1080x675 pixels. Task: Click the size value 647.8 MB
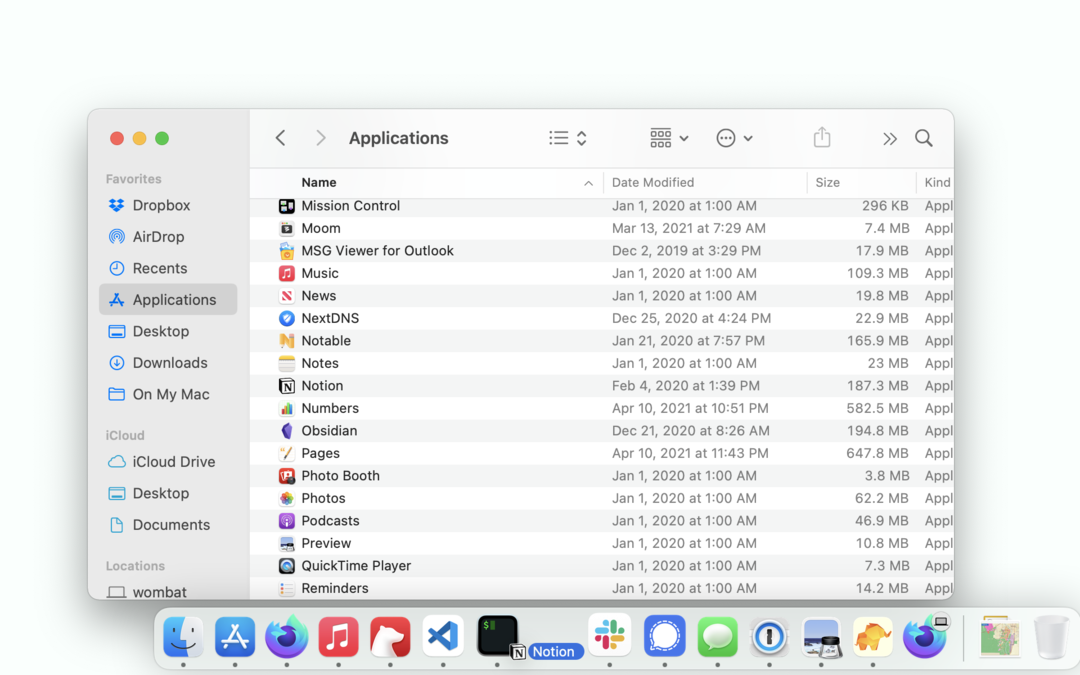(878, 453)
